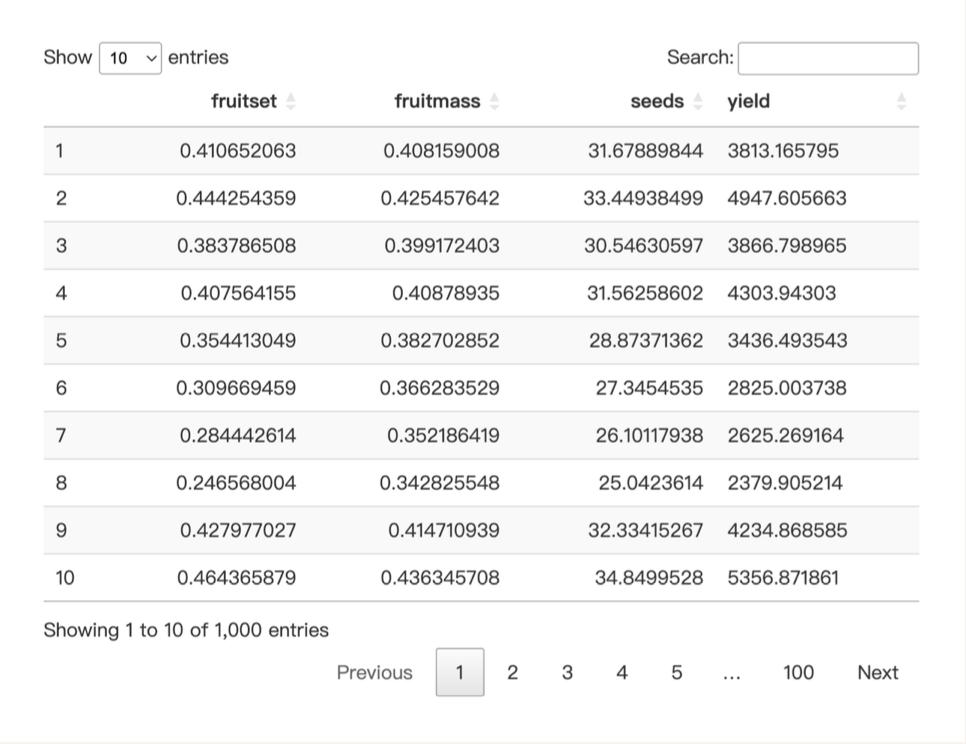Open the Show entries dropdown

pyautogui.click(x=131, y=58)
